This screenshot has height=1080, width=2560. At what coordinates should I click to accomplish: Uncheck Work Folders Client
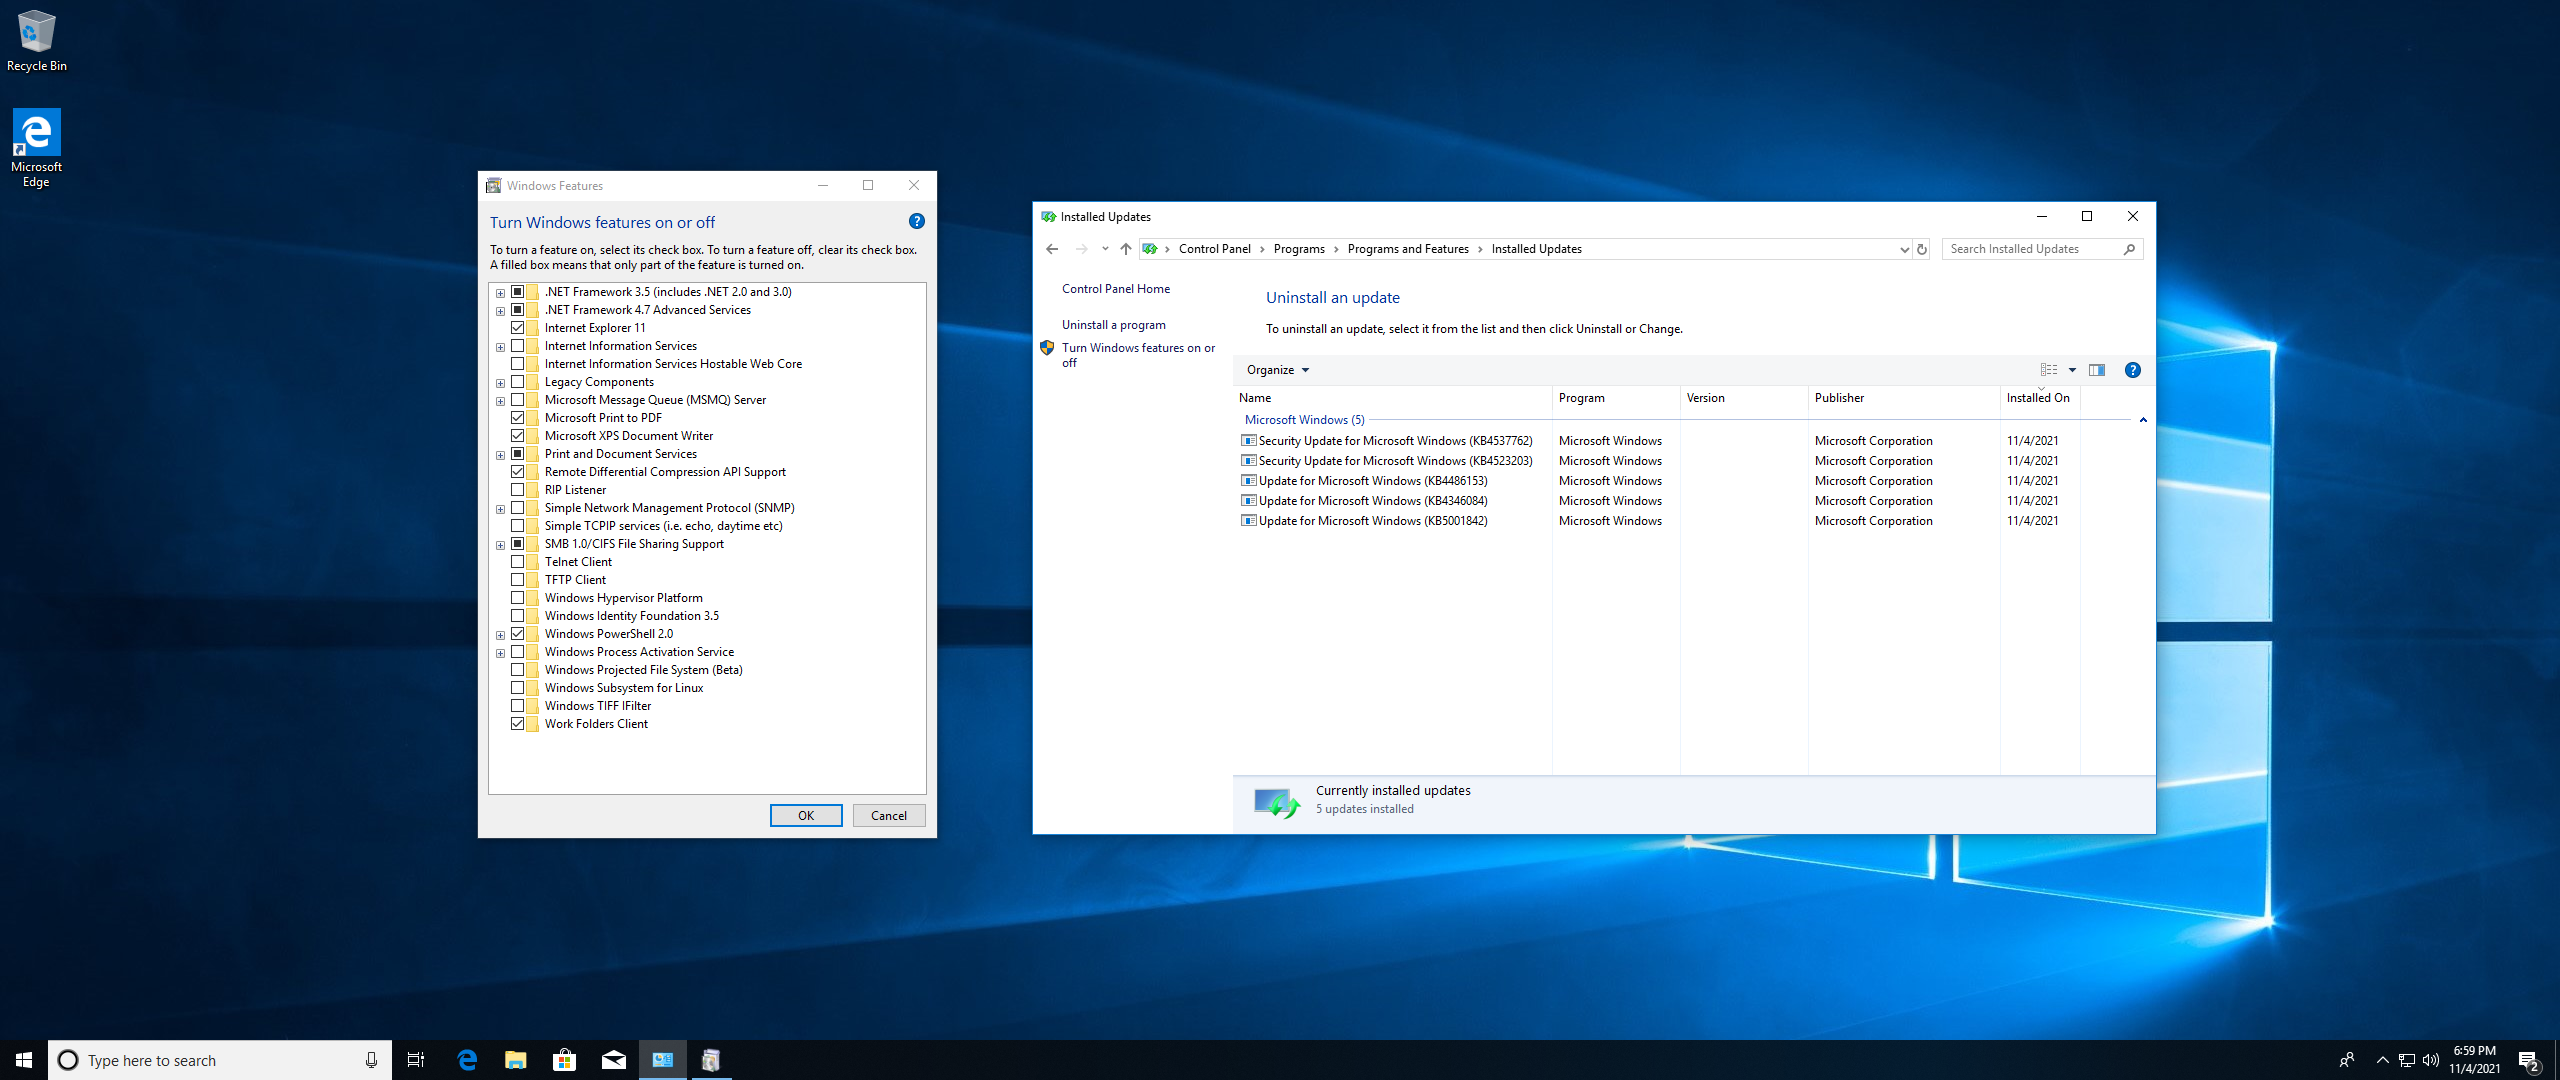pyautogui.click(x=518, y=724)
